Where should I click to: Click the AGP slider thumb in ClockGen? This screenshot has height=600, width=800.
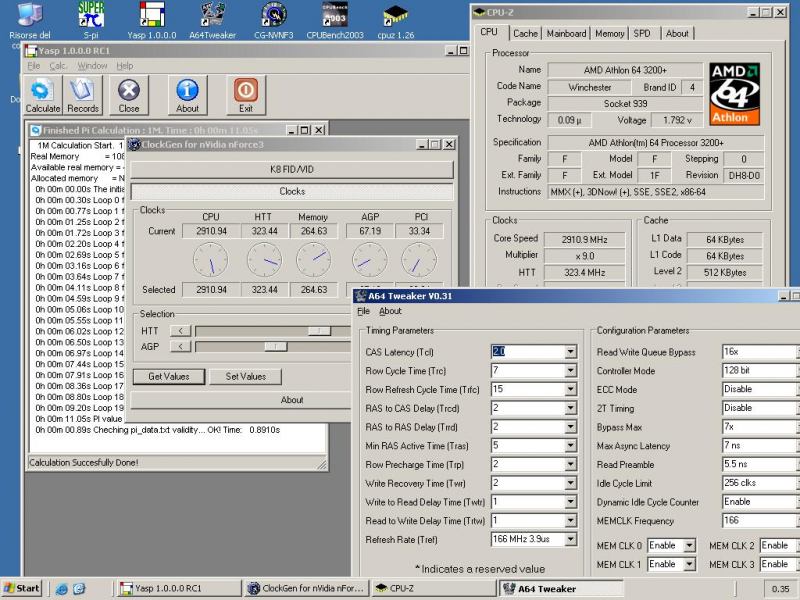[276, 347]
